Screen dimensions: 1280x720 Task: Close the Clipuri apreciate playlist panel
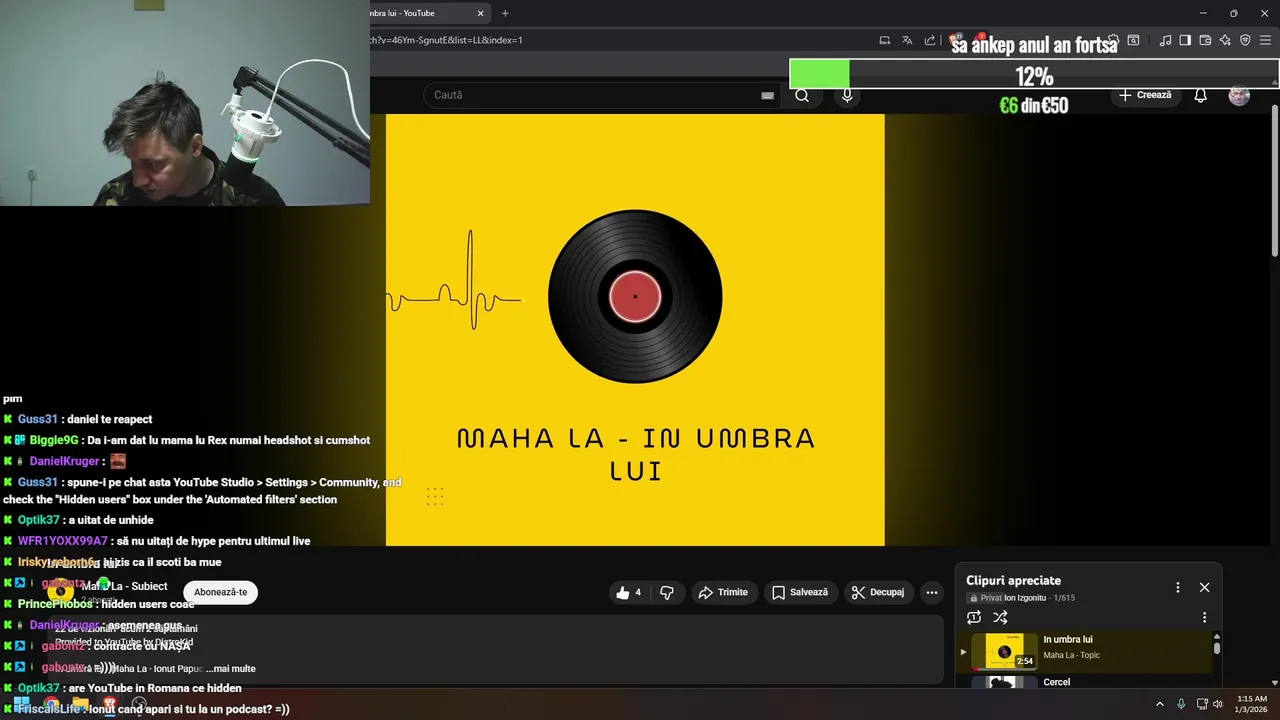pos(1204,587)
